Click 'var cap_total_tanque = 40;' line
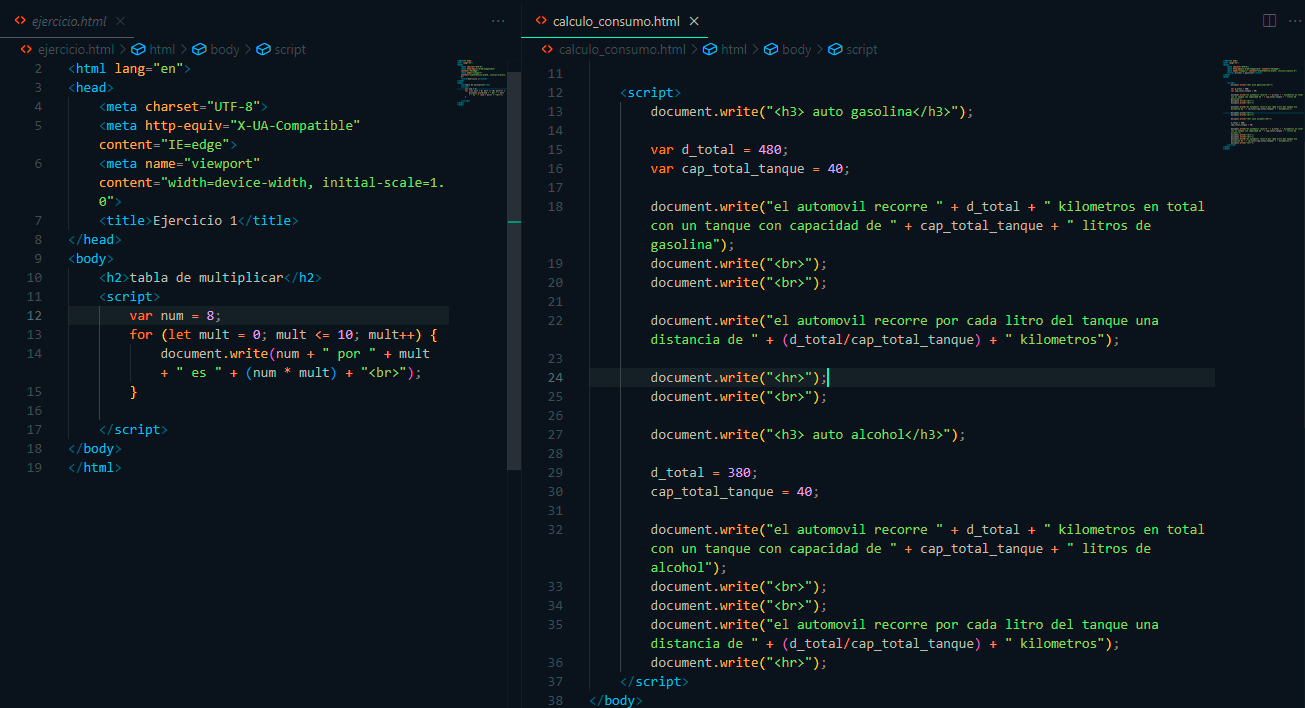Viewport: 1305px width, 708px height. point(750,169)
